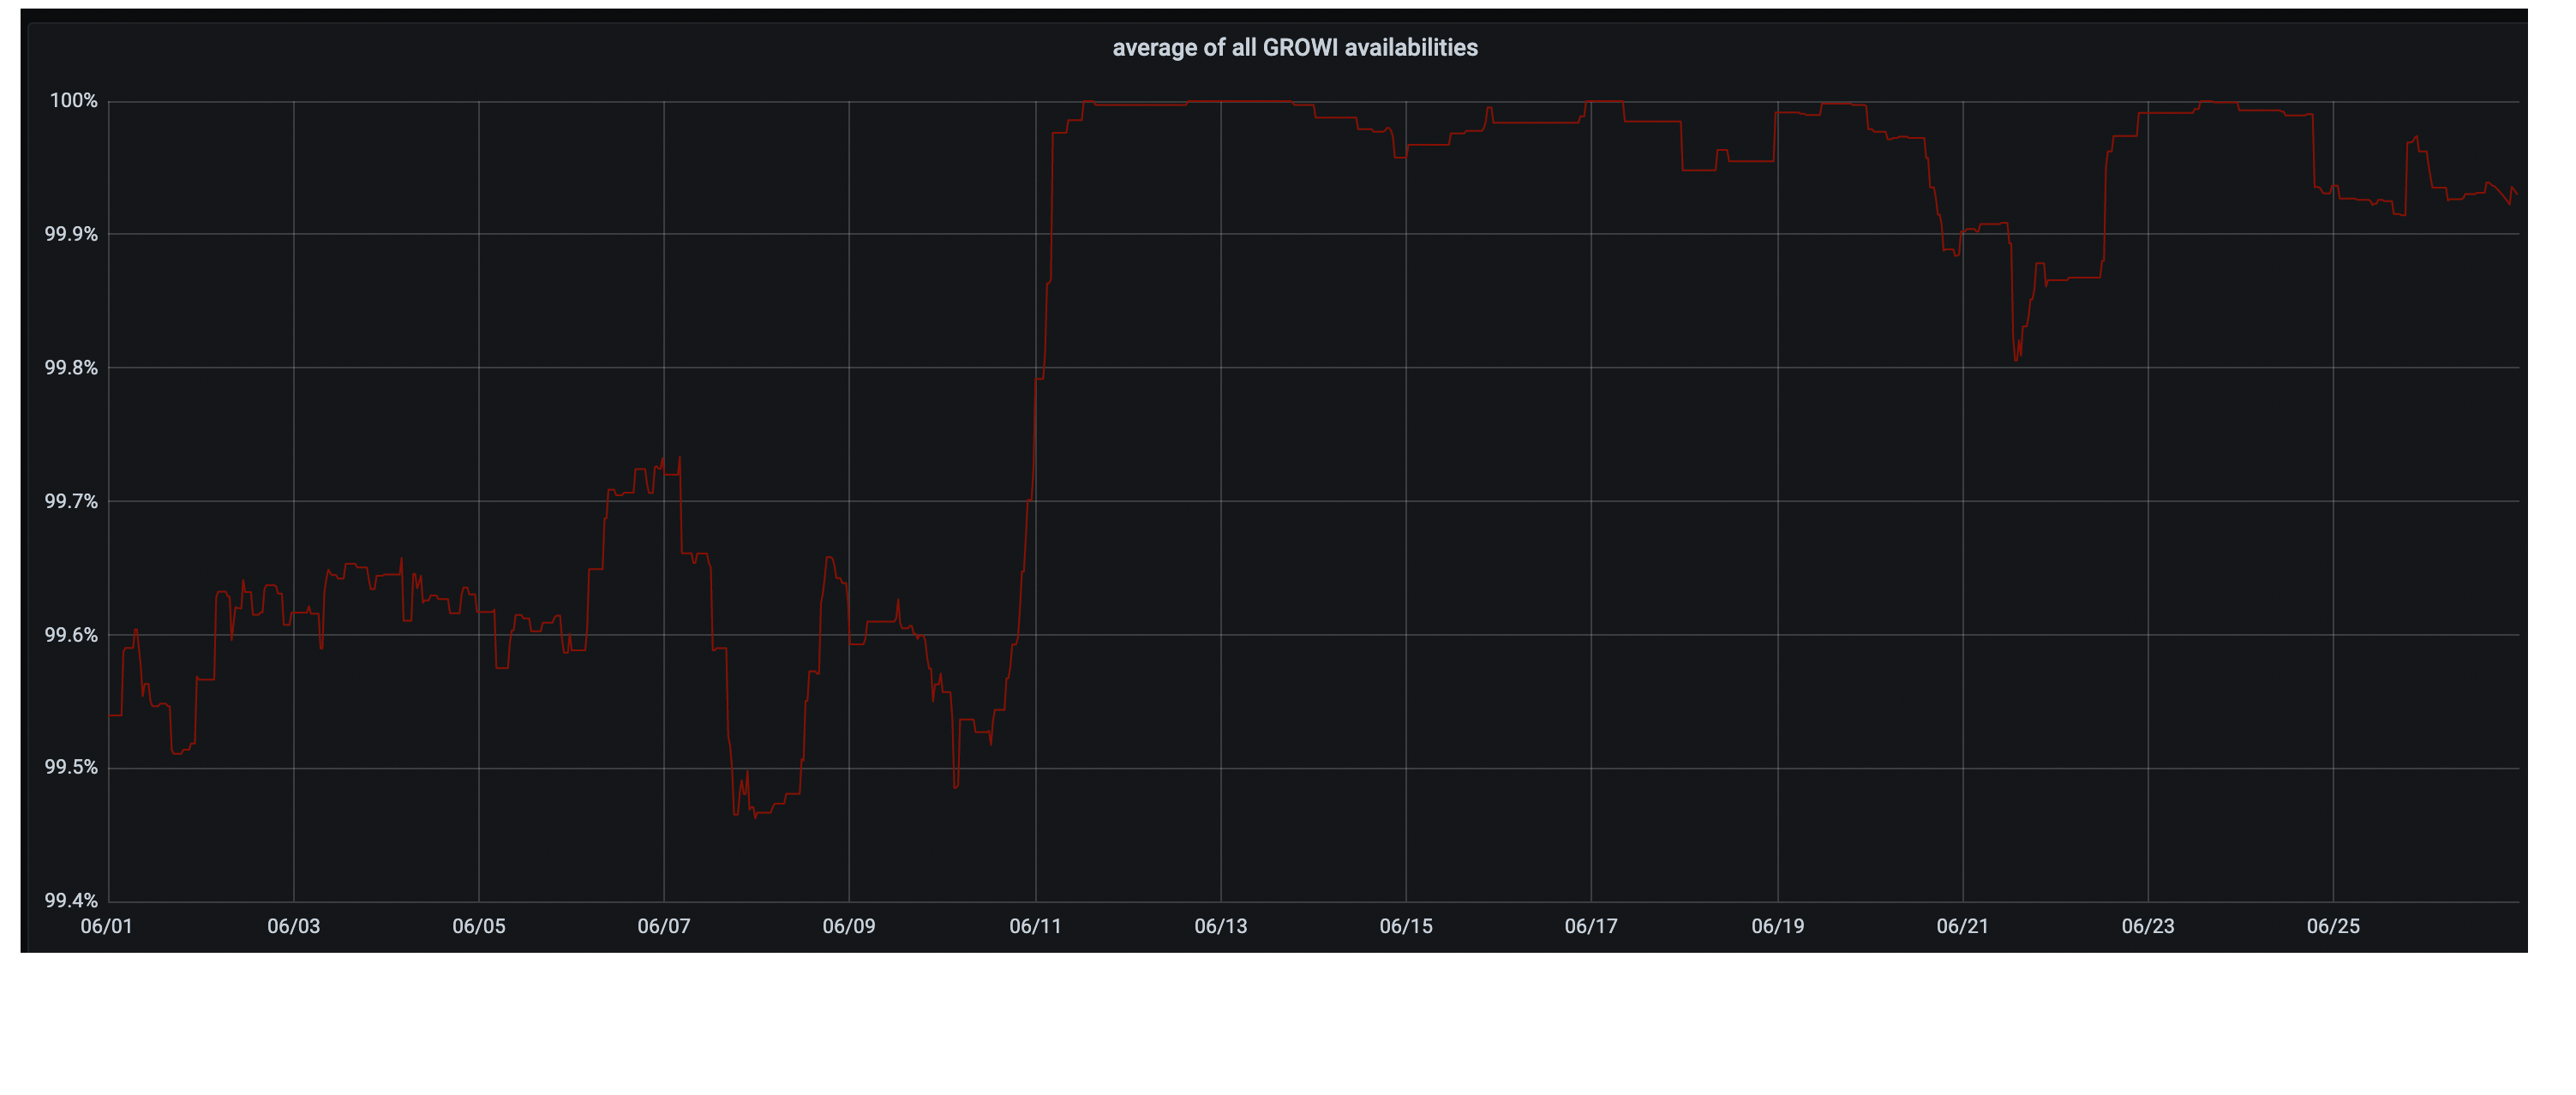Click the 99.6% y-axis label

click(x=71, y=635)
